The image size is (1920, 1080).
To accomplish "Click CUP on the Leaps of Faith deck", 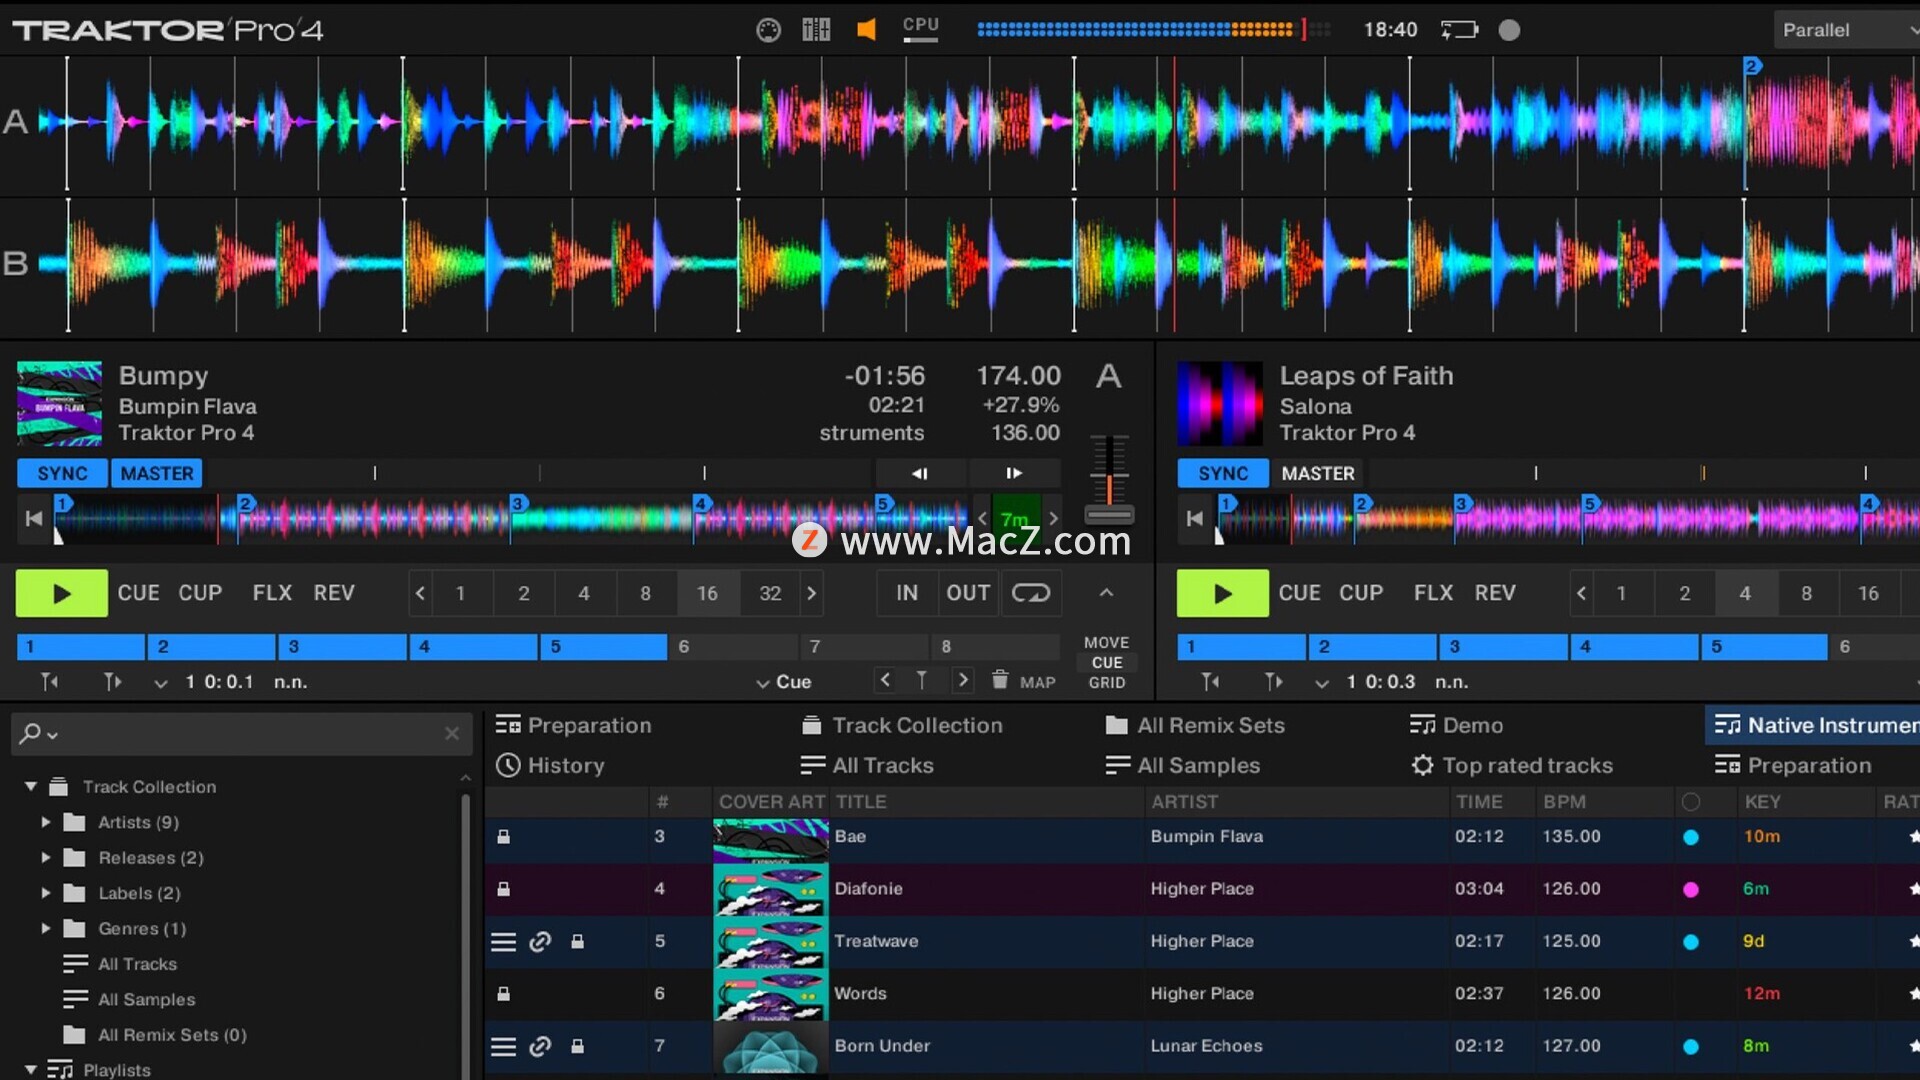I will 1361,593.
